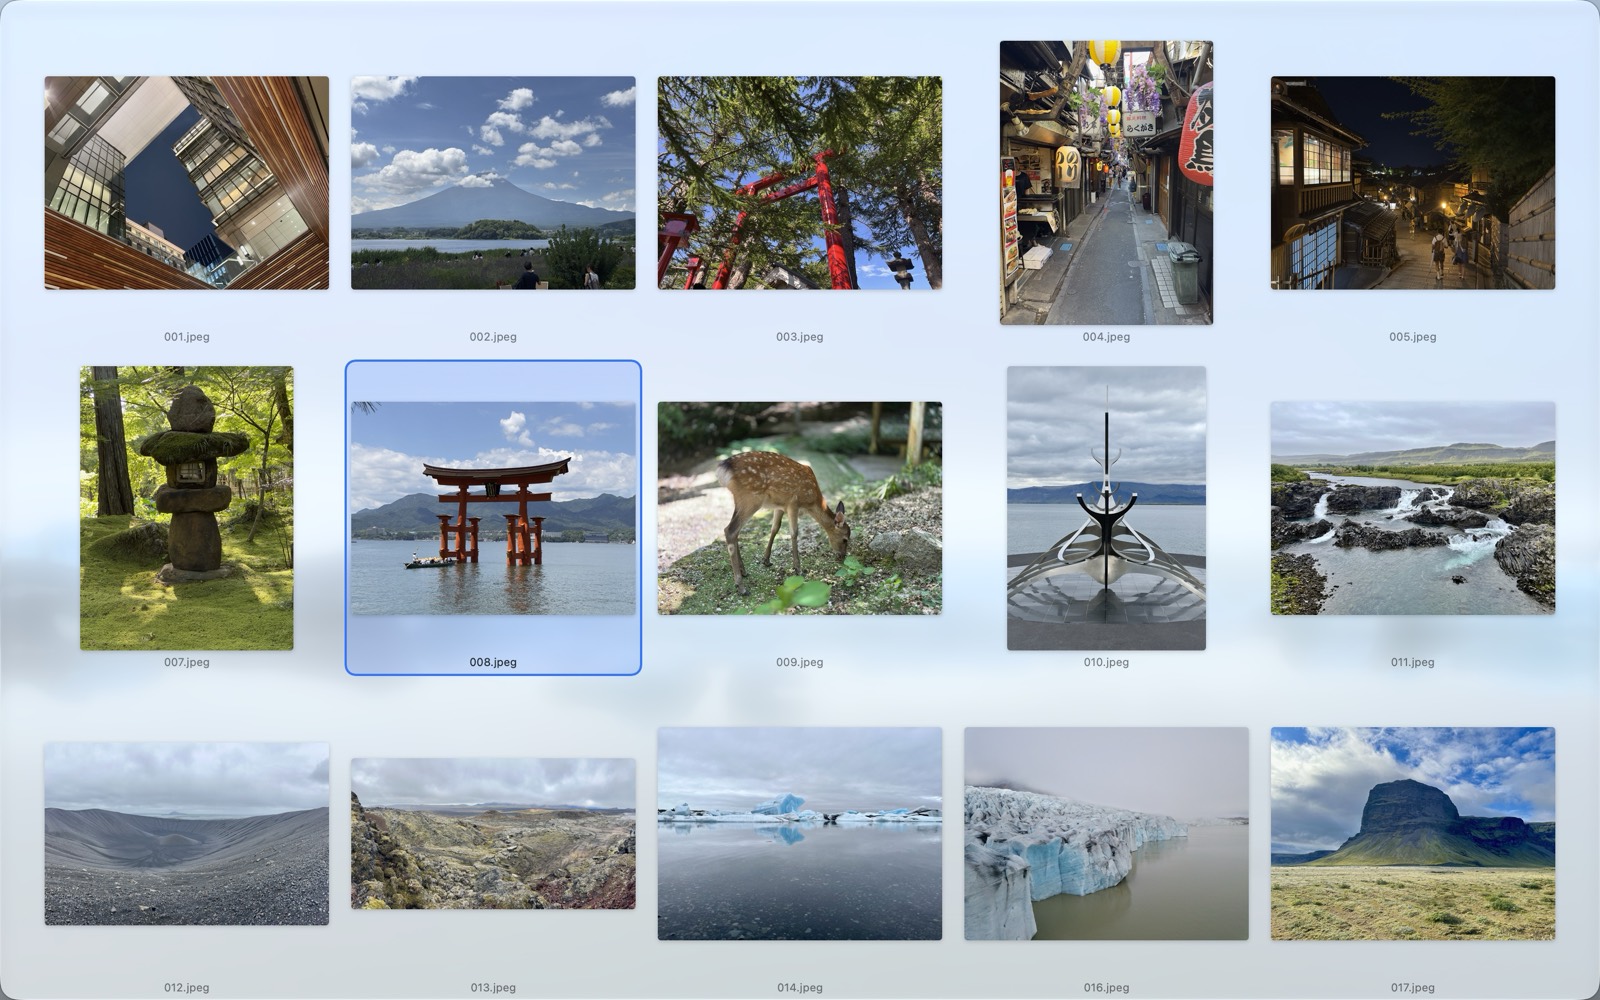1600x1000 pixels.
Task: Select the rocky river rapids photo 011.jpeg
Action: point(1413,508)
